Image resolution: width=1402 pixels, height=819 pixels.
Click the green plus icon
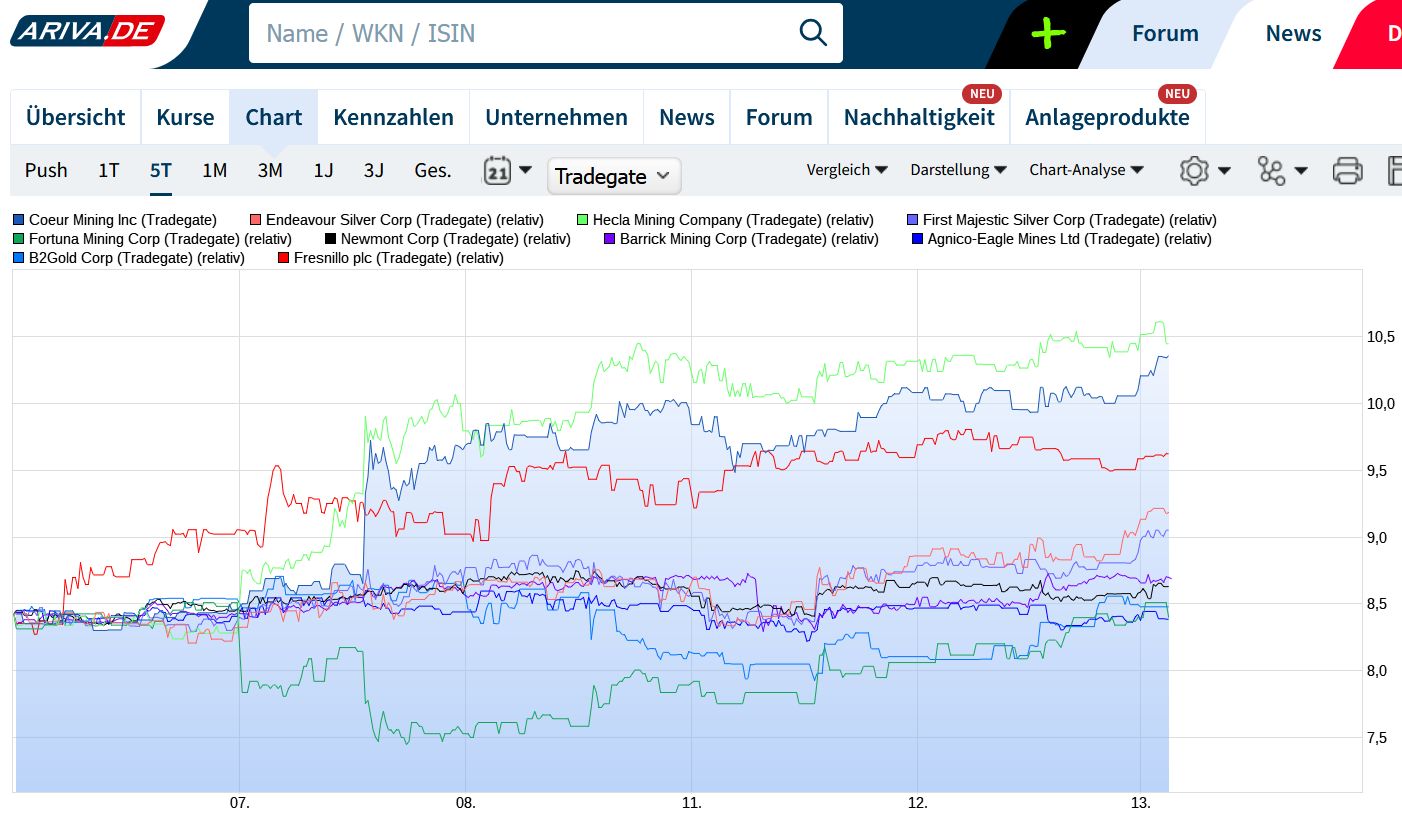(1048, 33)
